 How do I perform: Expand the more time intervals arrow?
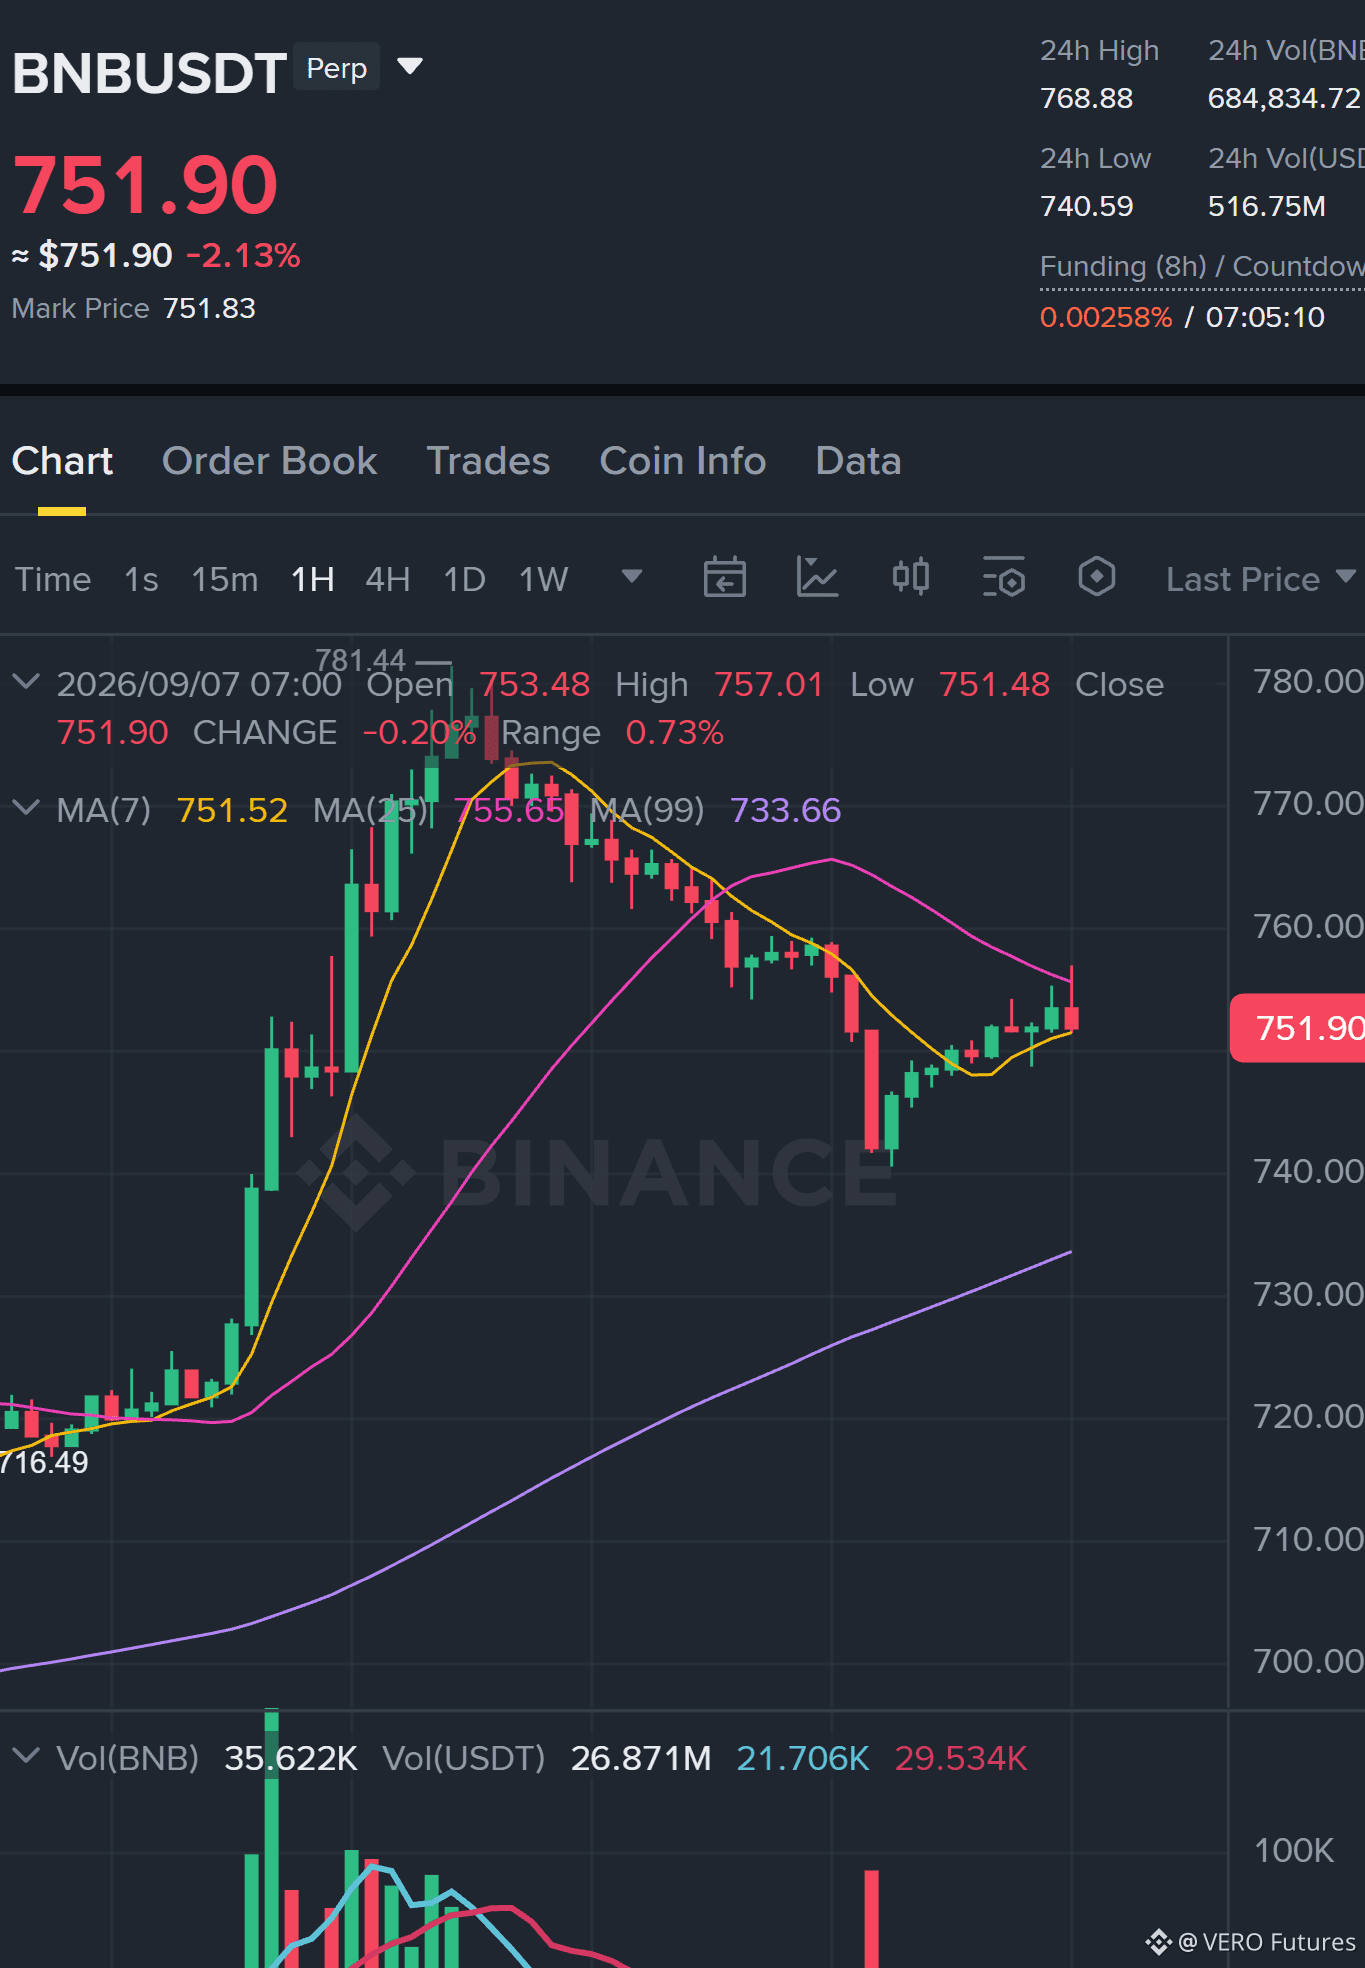[x=631, y=576]
